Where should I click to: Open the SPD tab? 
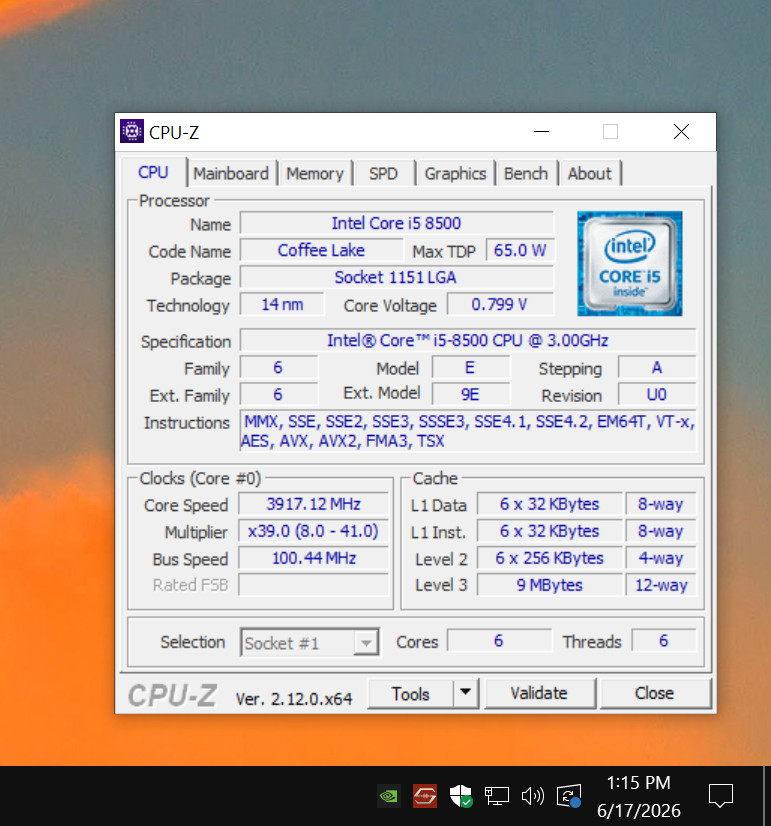click(x=383, y=173)
